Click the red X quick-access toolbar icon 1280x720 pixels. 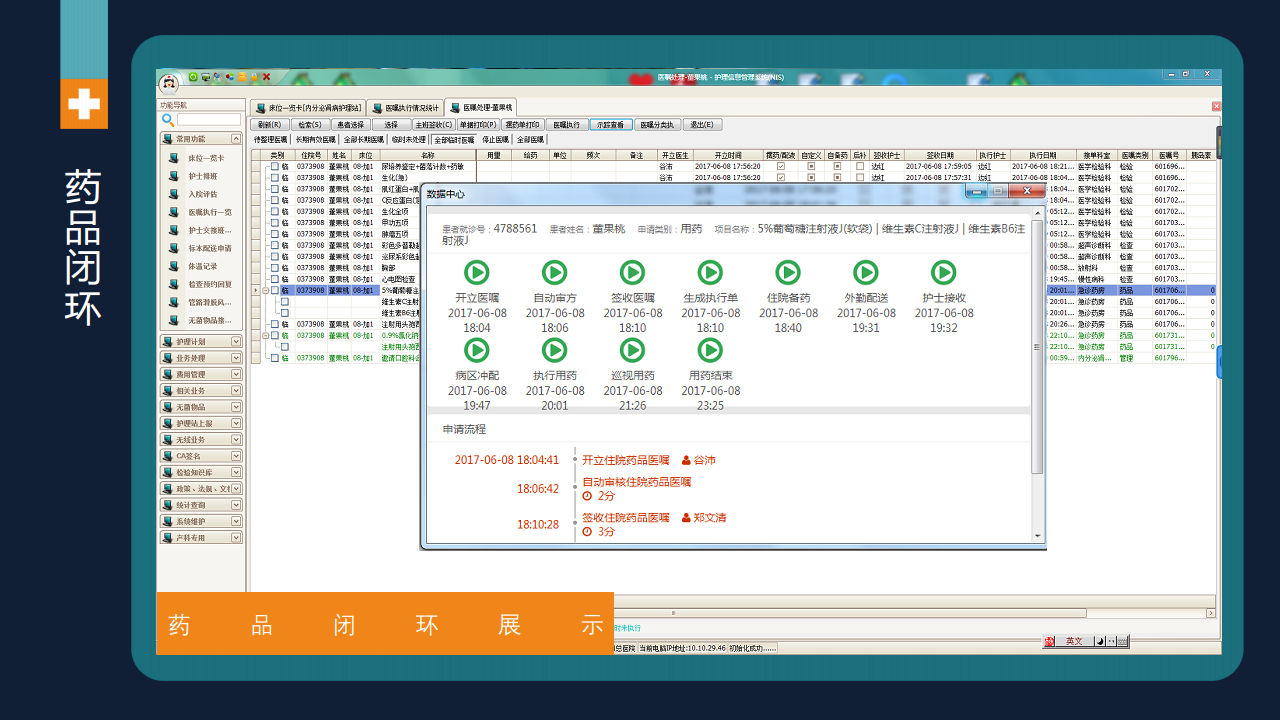coord(266,76)
